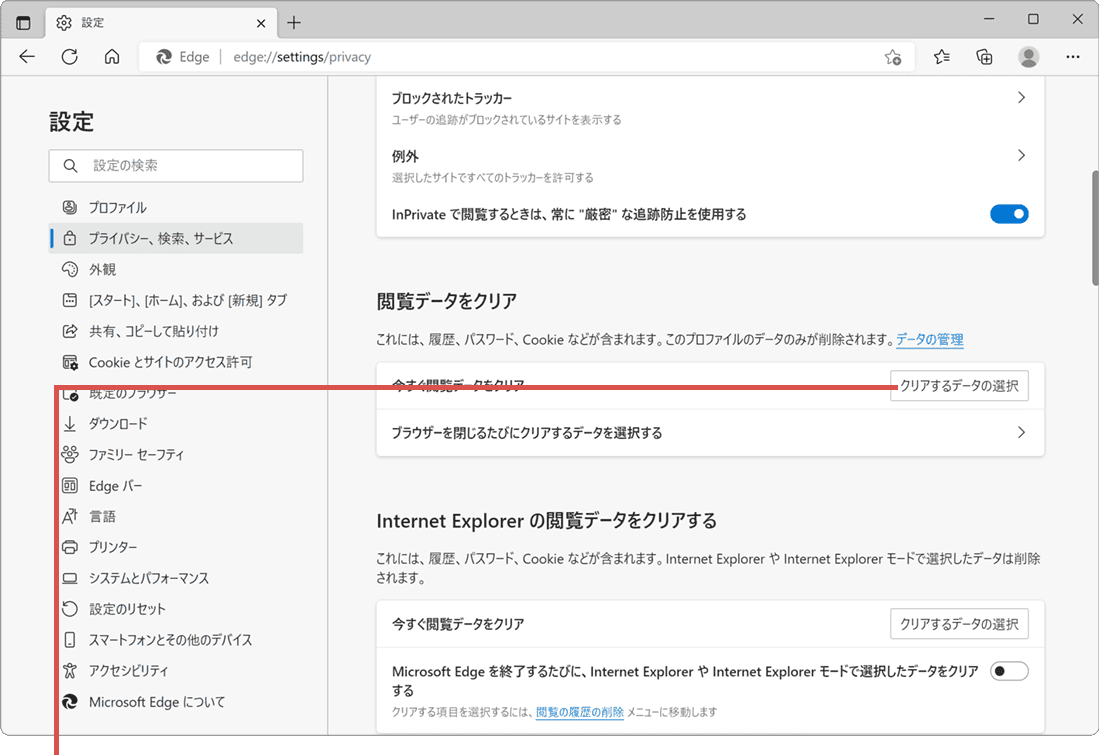The image size is (1100, 755).
Task: Open the Settings and more ellipsis menu
Action: 1073,57
